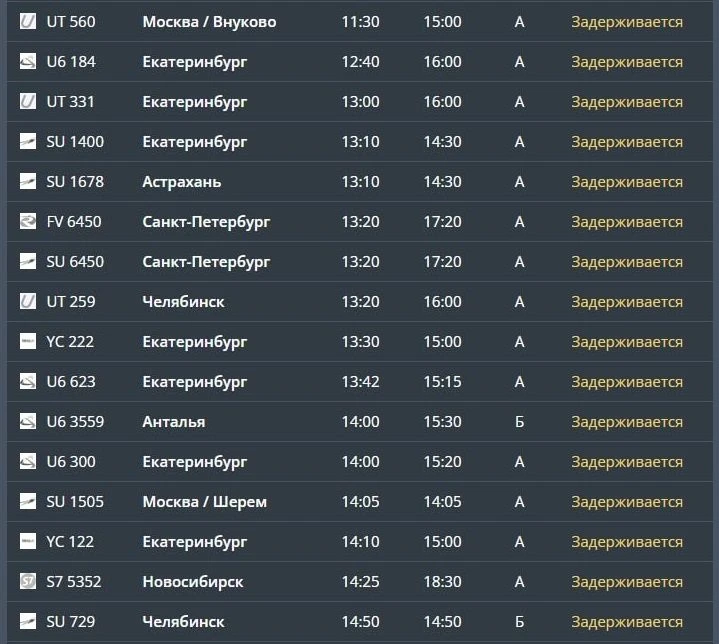Click the Aeroflot logo beside SU 1400
719x644 pixels.
coord(28,141)
